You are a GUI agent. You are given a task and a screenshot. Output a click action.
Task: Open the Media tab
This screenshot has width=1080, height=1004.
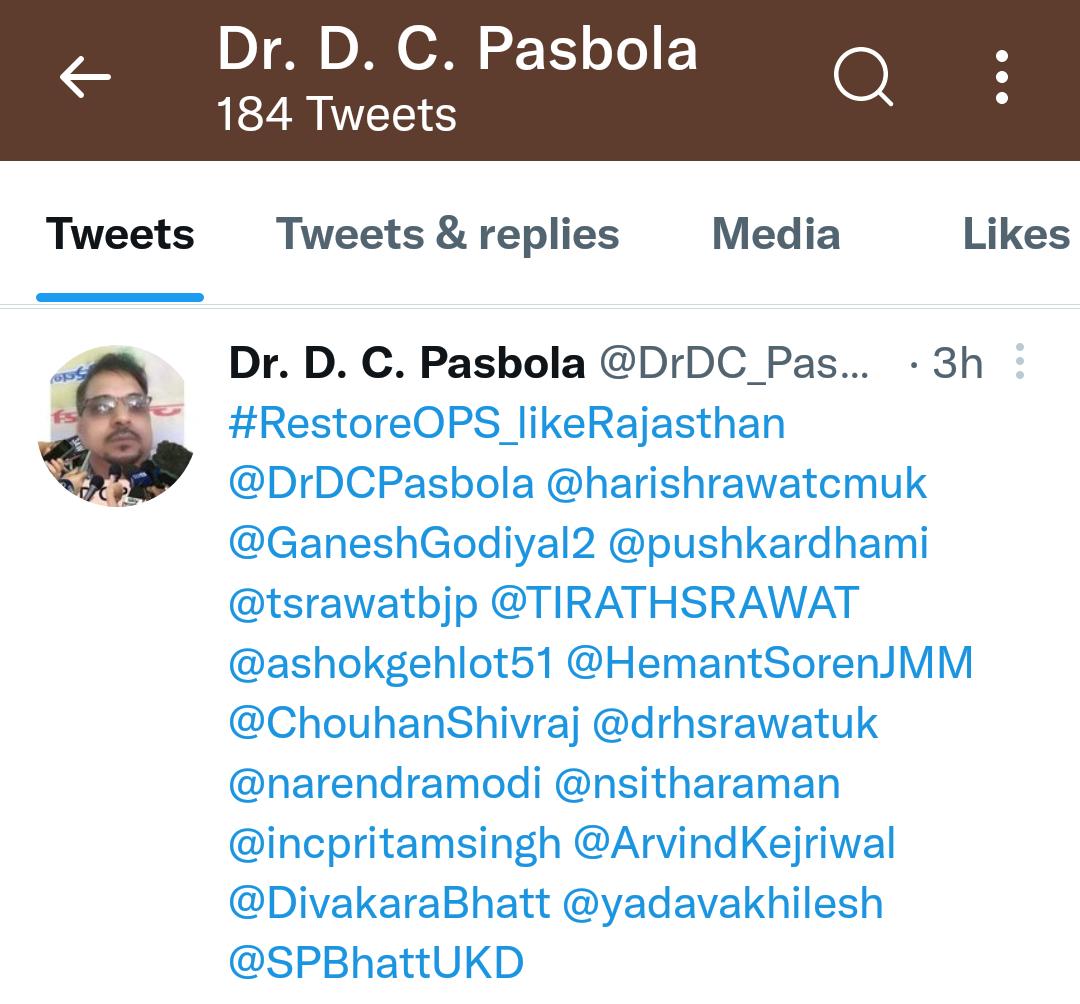[776, 234]
